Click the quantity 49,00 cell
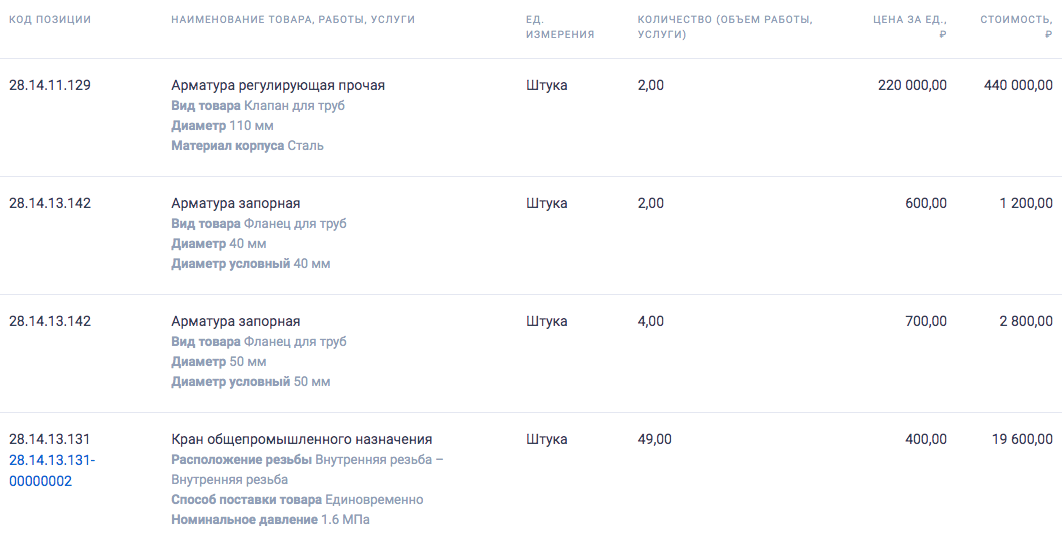Viewport: 1062px width, 539px height. click(x=654, y=439)
